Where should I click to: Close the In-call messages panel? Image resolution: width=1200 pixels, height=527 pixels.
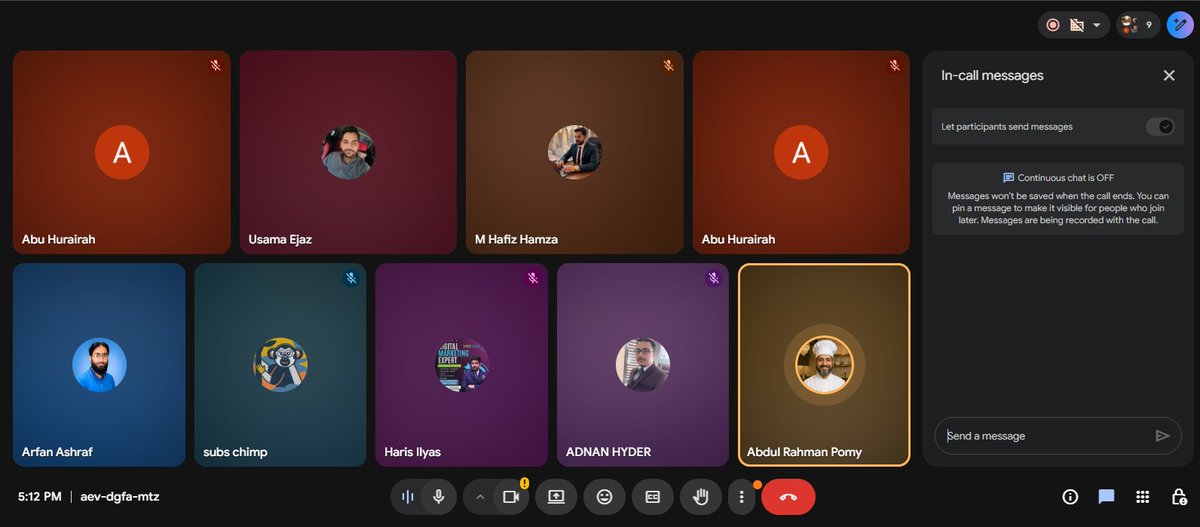[x=1168, y=75]
